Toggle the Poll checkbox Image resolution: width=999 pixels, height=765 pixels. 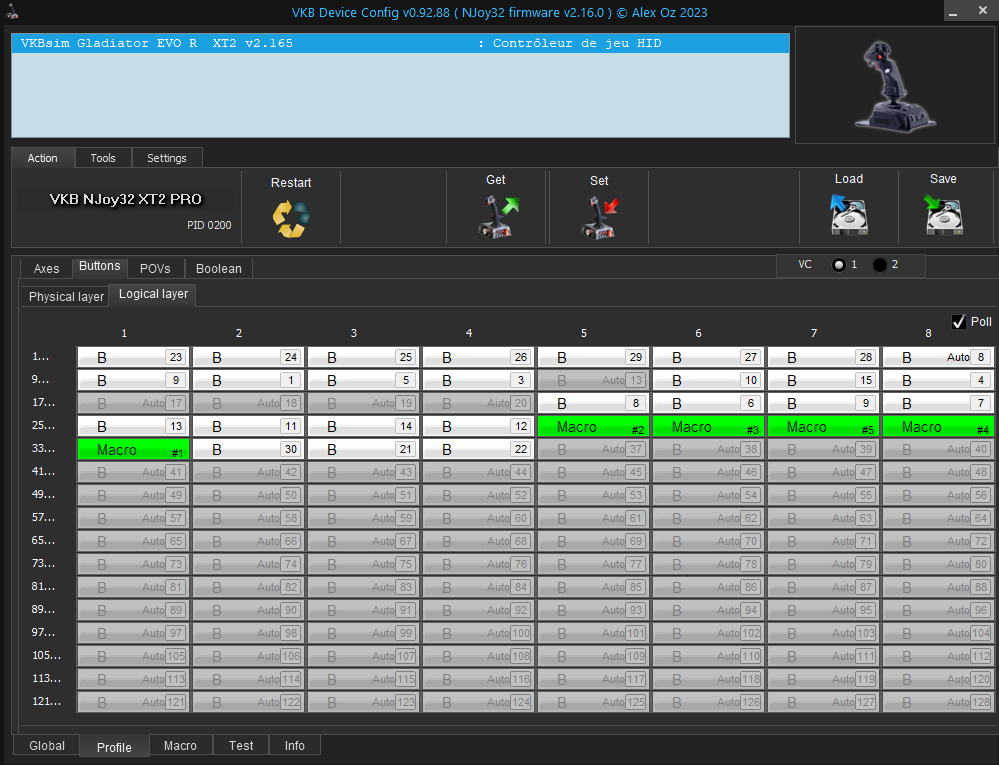tap(958, 322)
